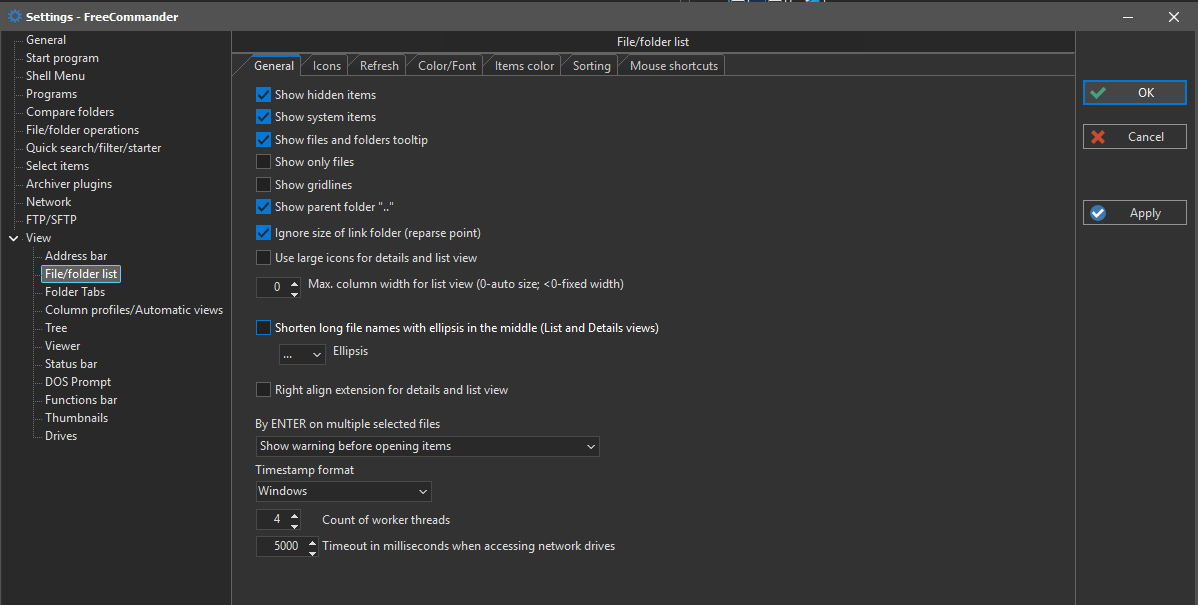Image resolution: width=1198 pixels, height=605 pixels.
Task: Click the green checkmark OK button
Action: pyautogui.click(x=1134, y=93)
